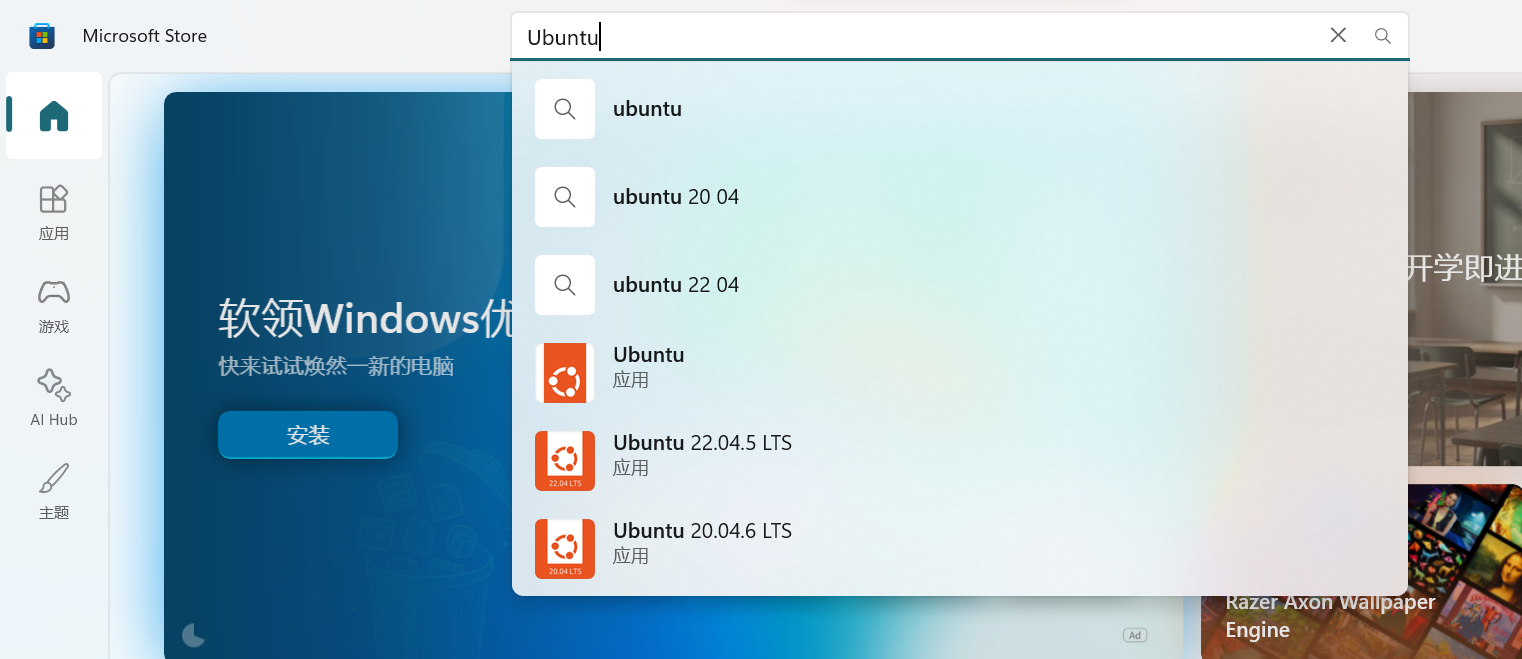Open the 开学即进 classroom promo card
This screenshot has height=659, width=1522.
tap(1465, 279)
